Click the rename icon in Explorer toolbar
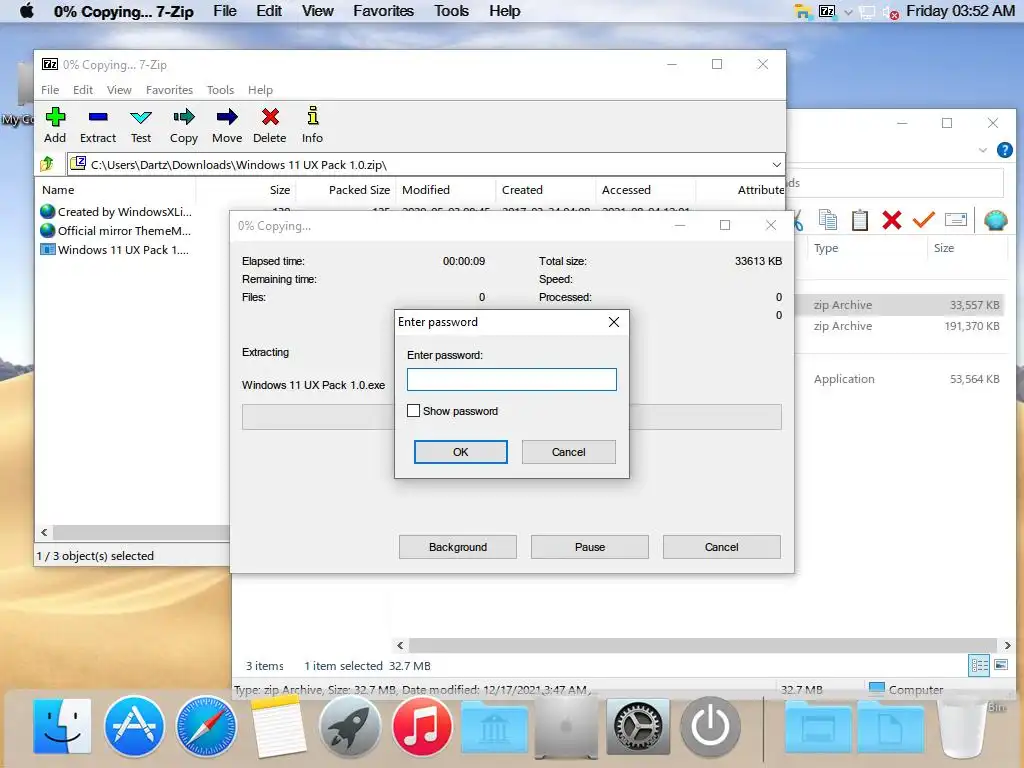Screen dimensions: 1024x768 pyautogui.click(x=955, y=219)
